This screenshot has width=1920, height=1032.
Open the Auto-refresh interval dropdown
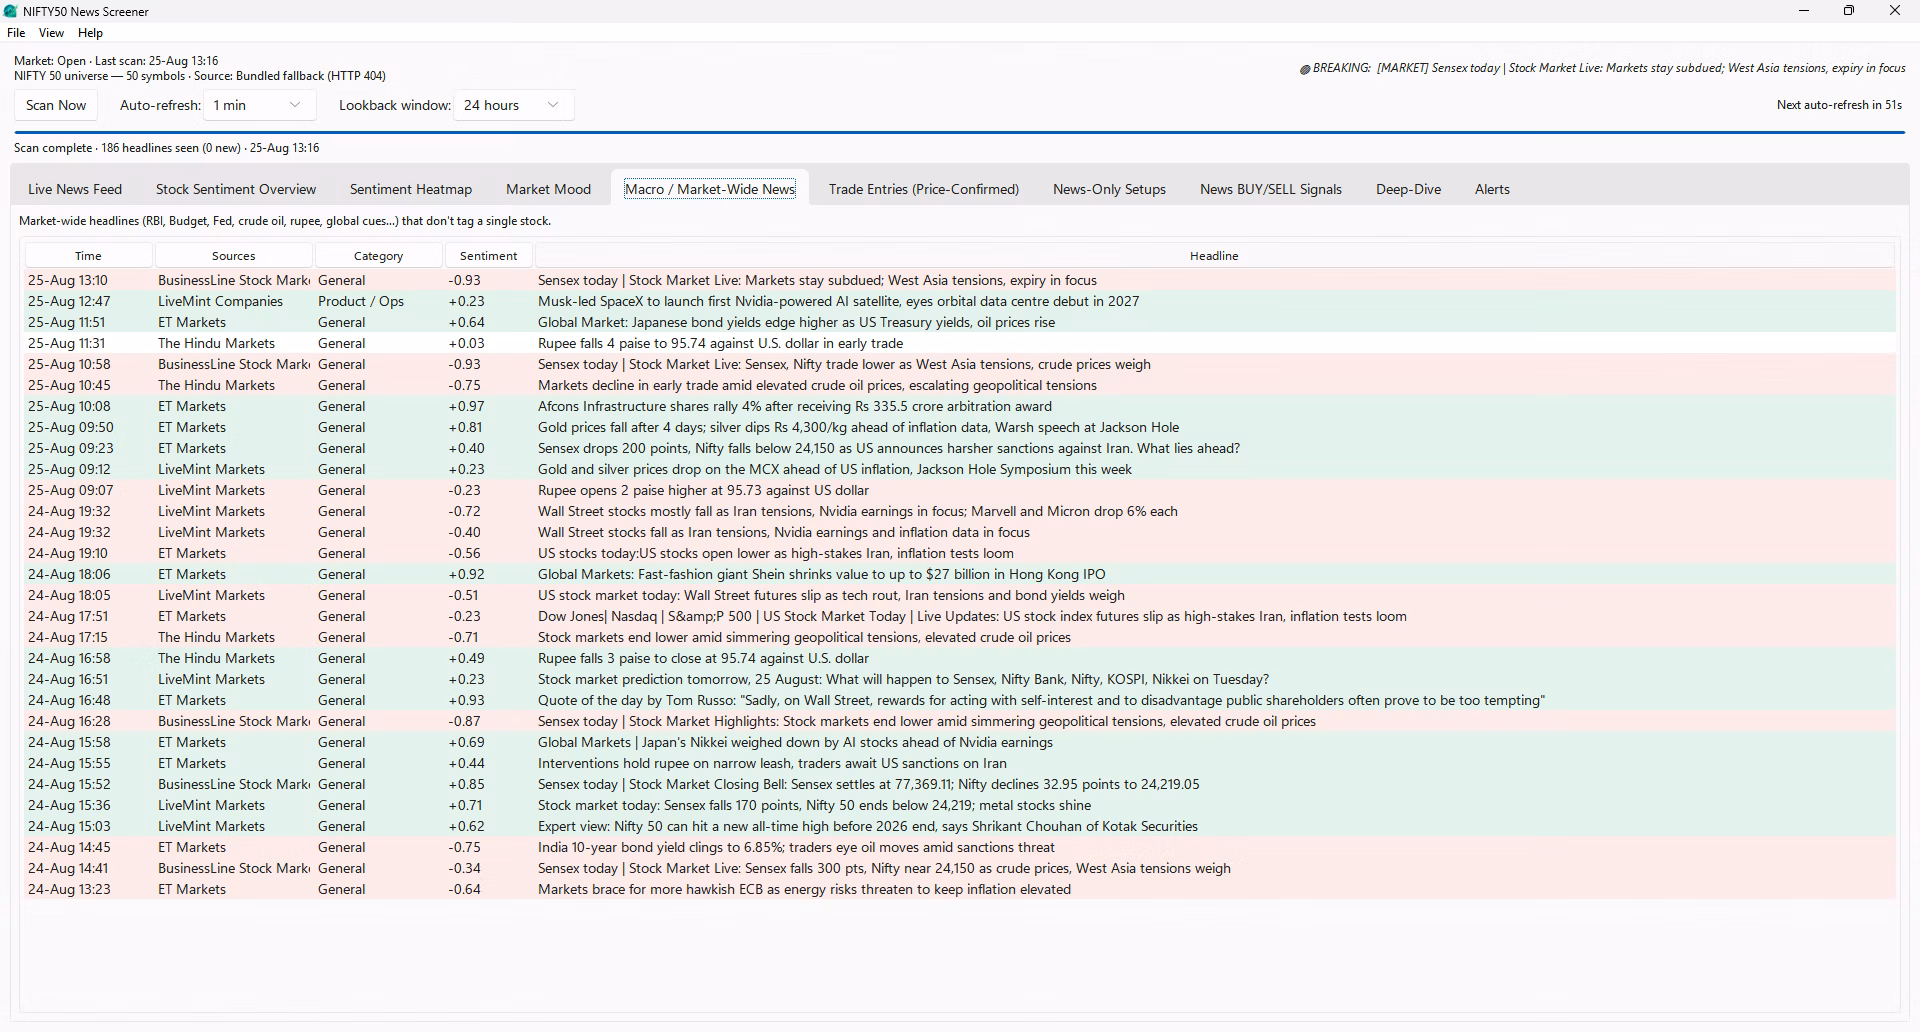pos(259,105)
